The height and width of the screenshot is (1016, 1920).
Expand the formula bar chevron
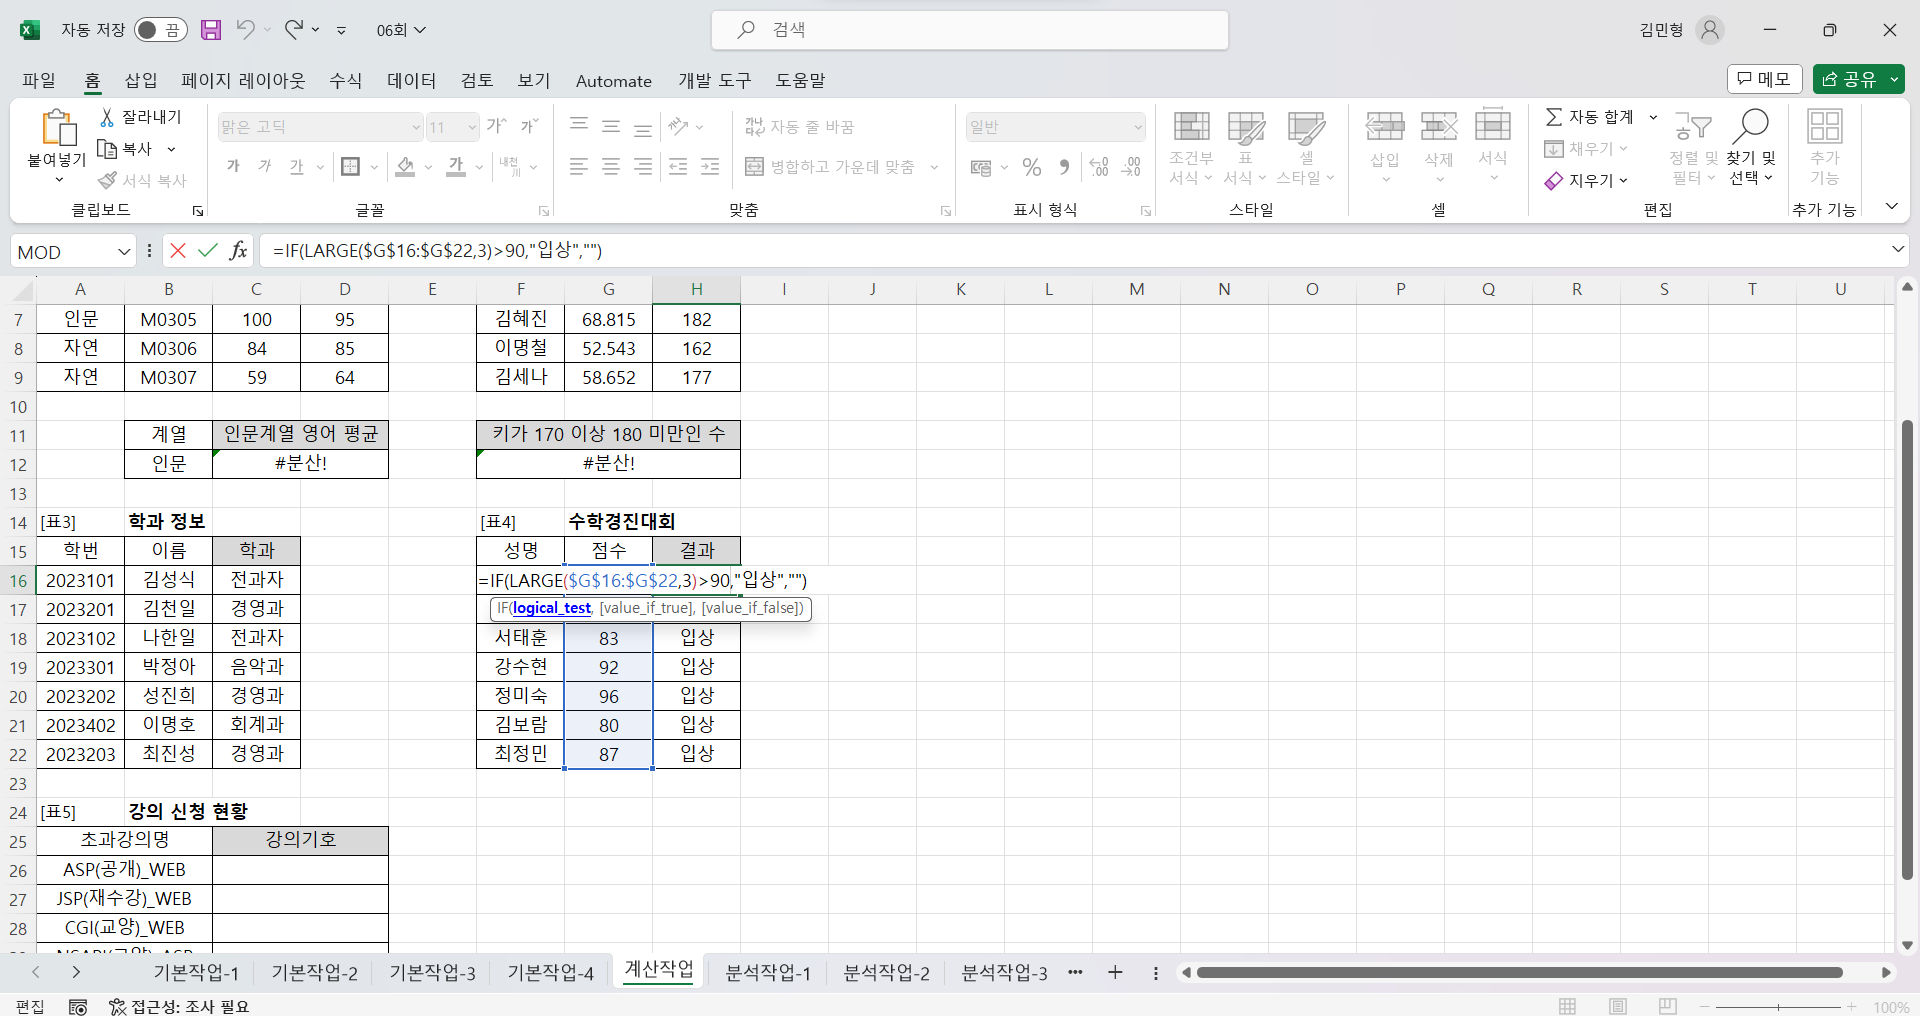coord(1897,250)
